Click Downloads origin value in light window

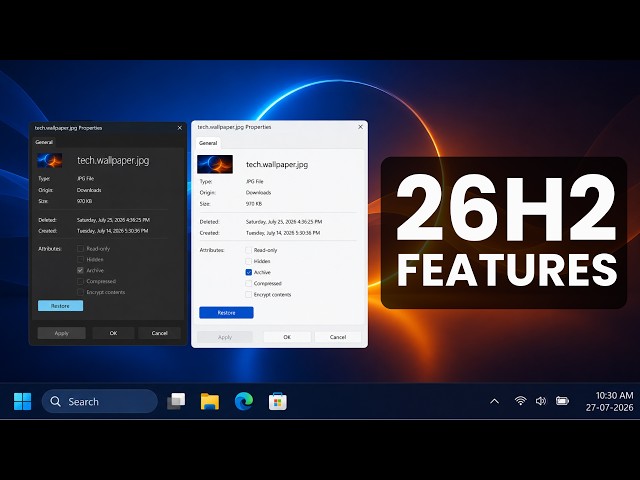pyautogui.click(x=258, y=193)
